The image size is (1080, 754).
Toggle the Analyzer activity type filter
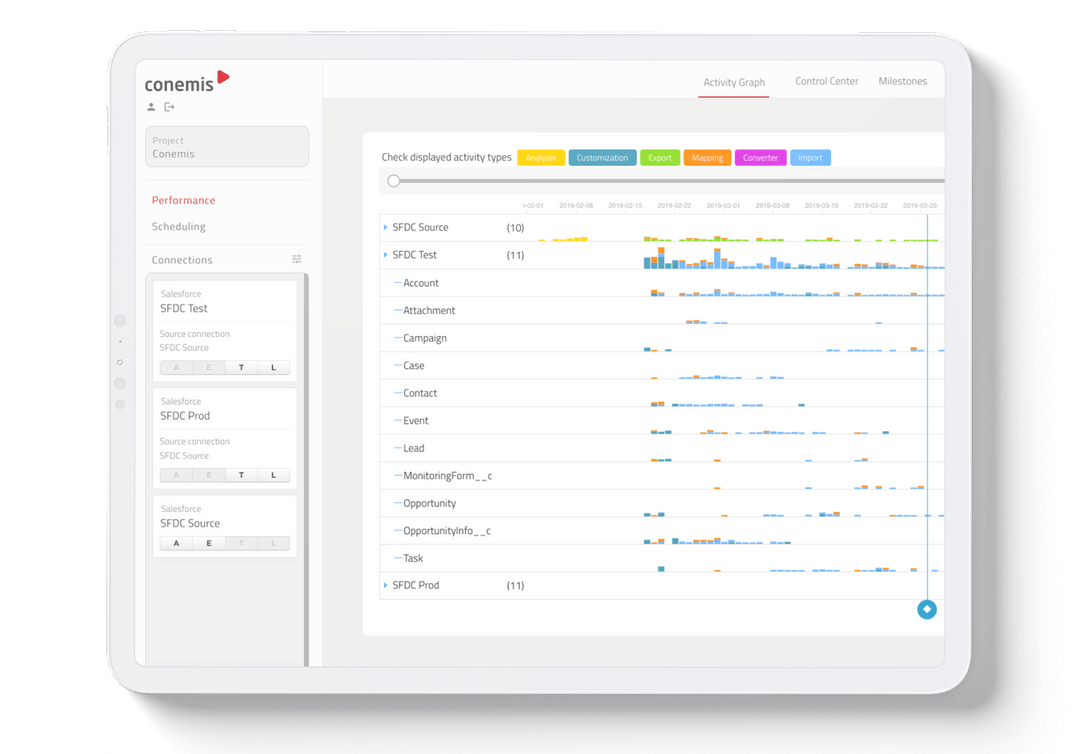[541, 158]
